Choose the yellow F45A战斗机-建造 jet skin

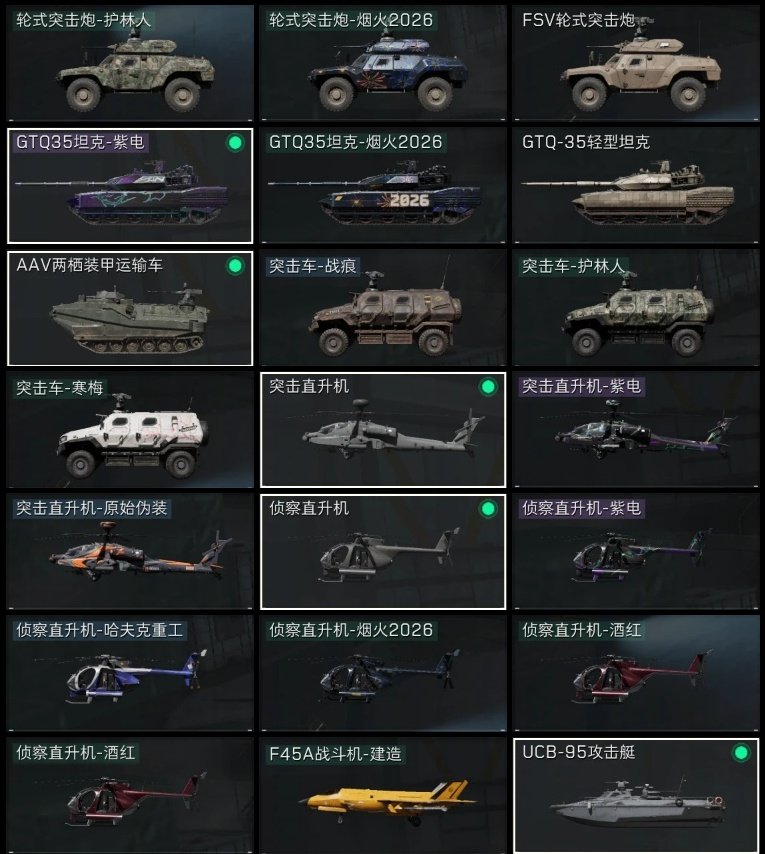[383, 796]
